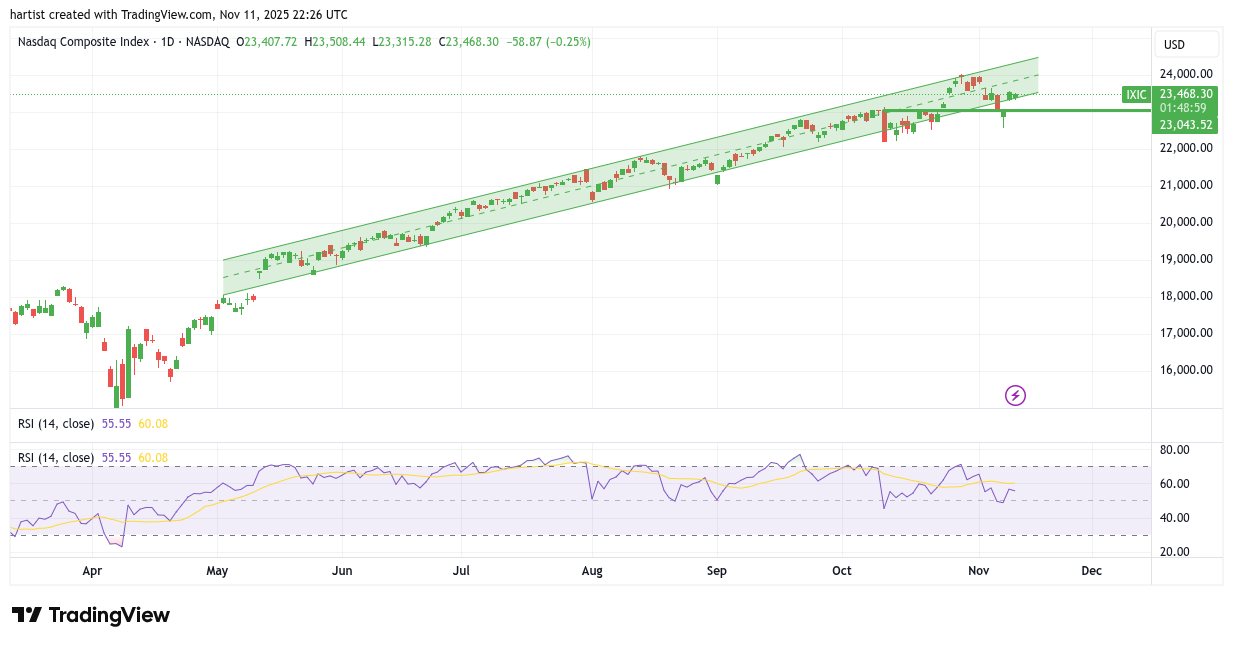Click the Dec label on time axis

[1091, 571]
